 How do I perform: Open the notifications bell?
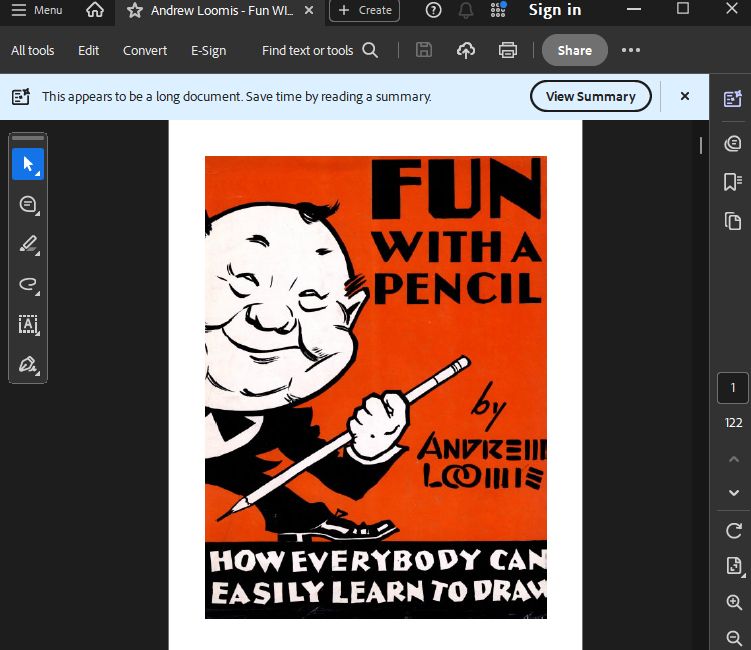tap(466, 10)
